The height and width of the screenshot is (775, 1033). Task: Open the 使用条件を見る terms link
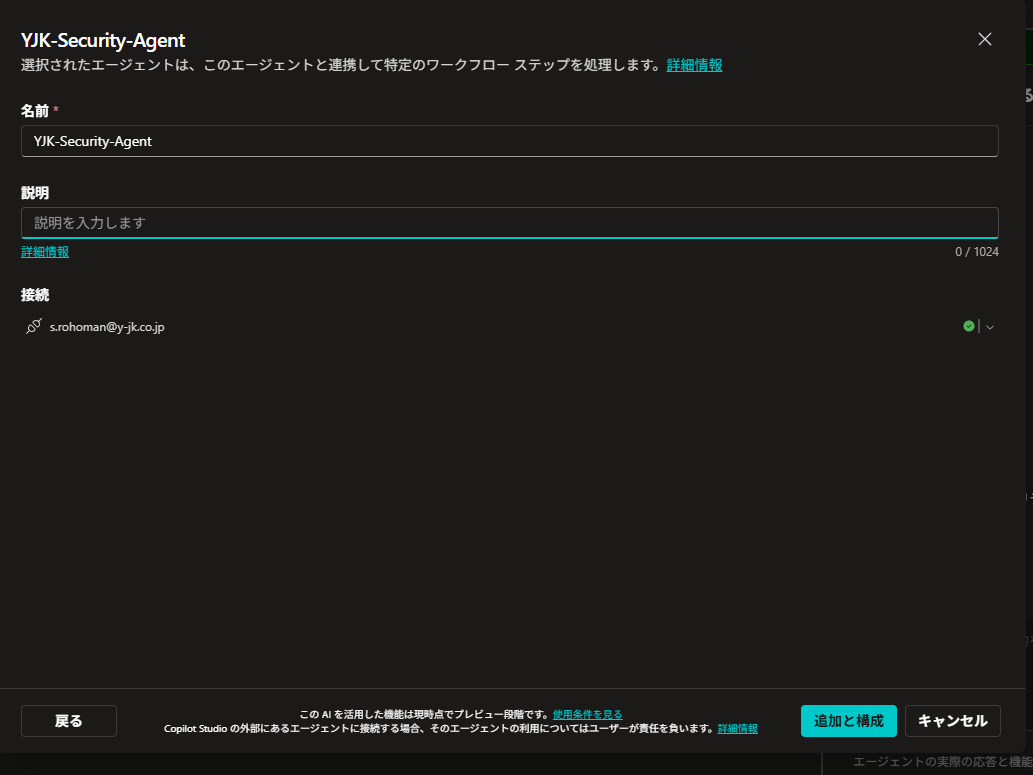pyautogui.click(x=588, y=714)
